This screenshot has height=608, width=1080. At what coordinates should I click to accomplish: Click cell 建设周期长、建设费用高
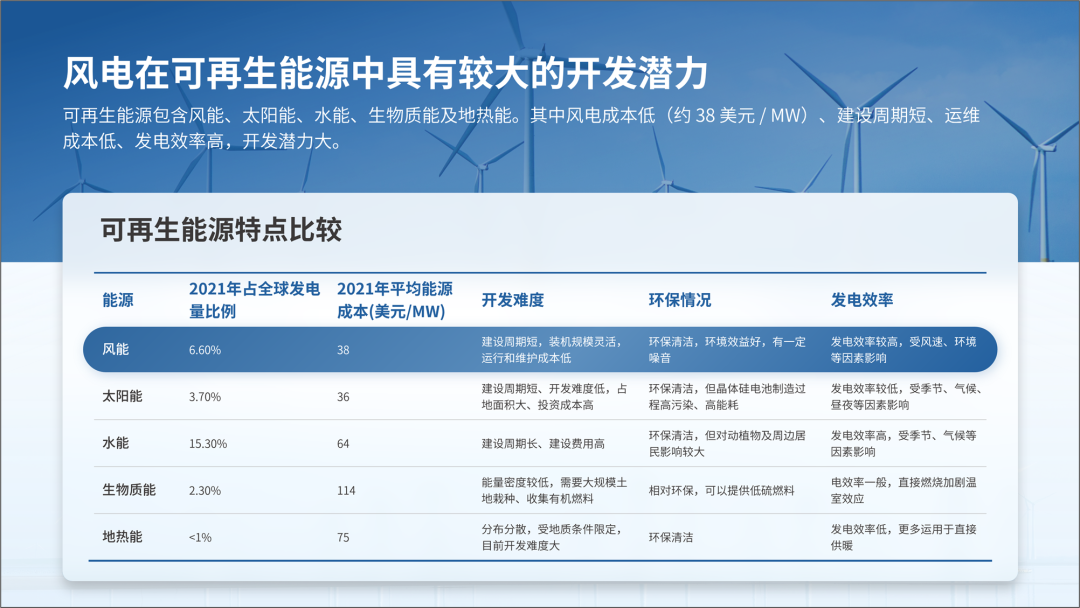[x=543, y=443]
